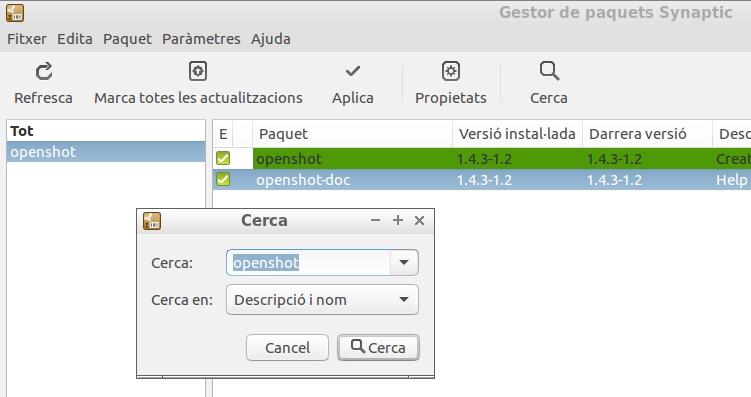Open the Fitxer menu
Image resolution: width=751 pixels, height=397 pixels.
tap(27, 39)
